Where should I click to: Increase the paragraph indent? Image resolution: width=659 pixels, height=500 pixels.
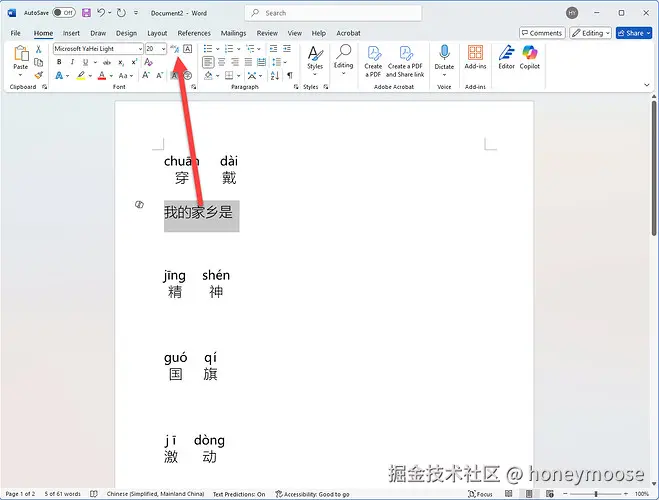coord(287,49)
